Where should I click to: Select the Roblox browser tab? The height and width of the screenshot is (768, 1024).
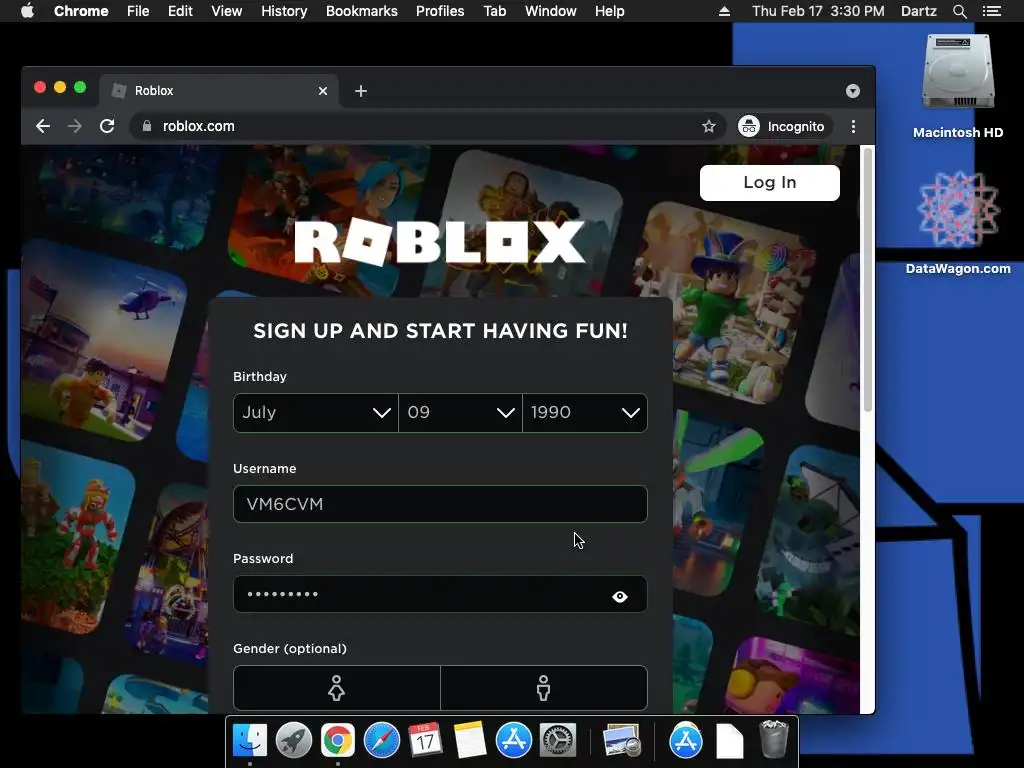click(x=219, y=91)
